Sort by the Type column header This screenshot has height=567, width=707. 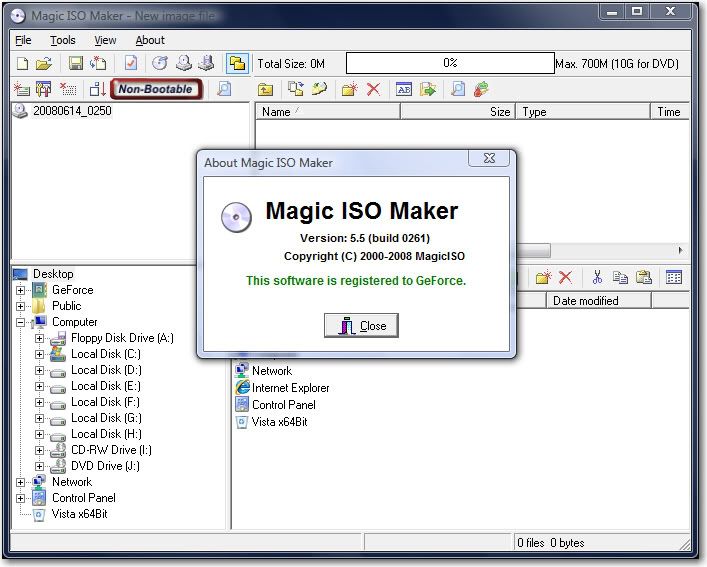[x=583, y=111]
